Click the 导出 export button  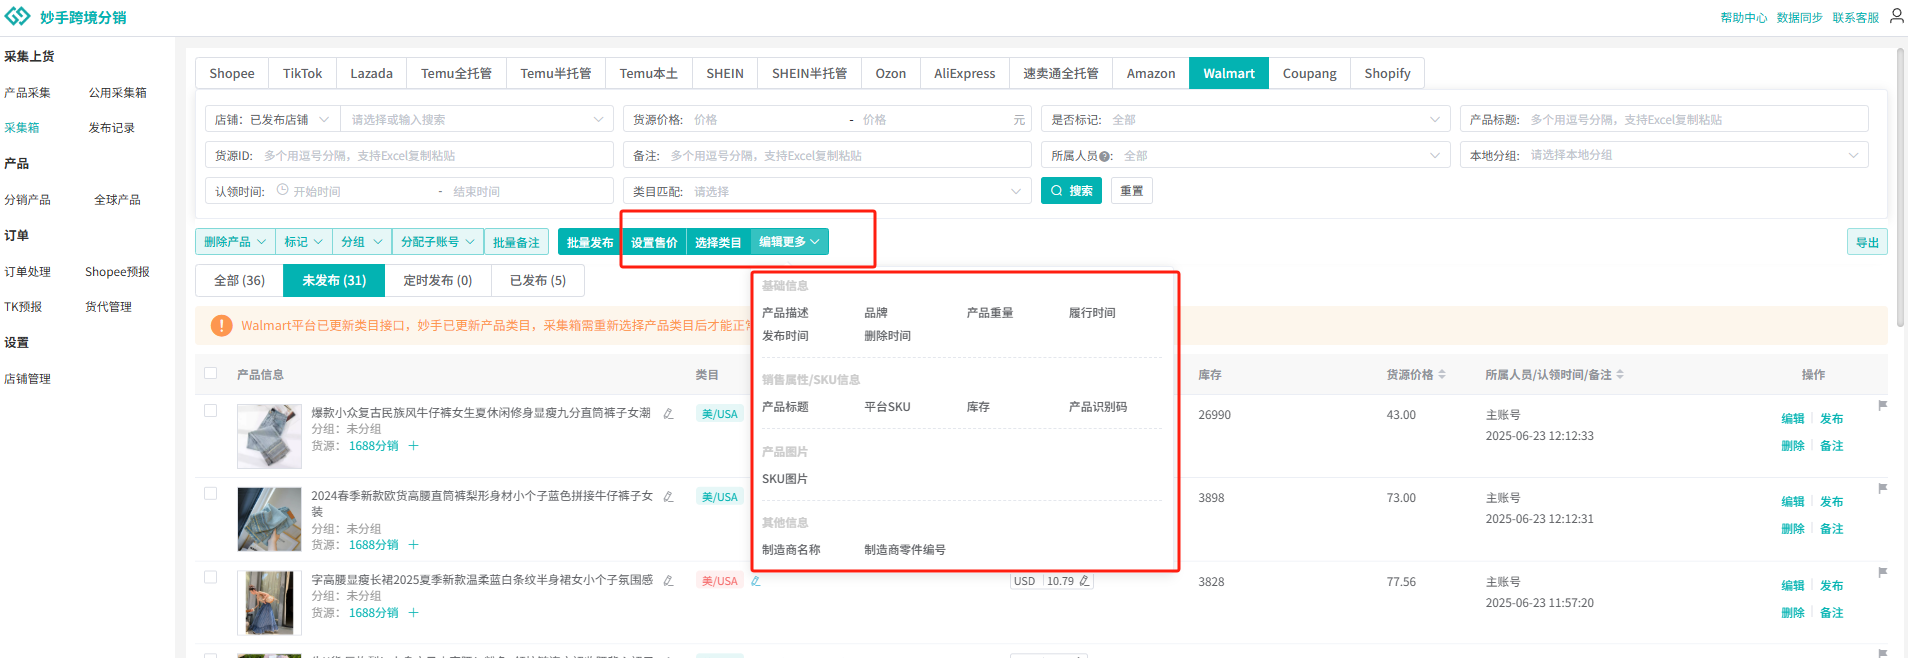(x=1867, y=242)
